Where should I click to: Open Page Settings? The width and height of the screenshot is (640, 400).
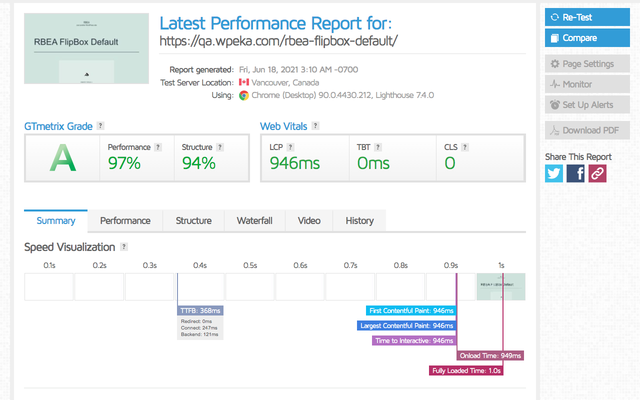click(587, 64)
